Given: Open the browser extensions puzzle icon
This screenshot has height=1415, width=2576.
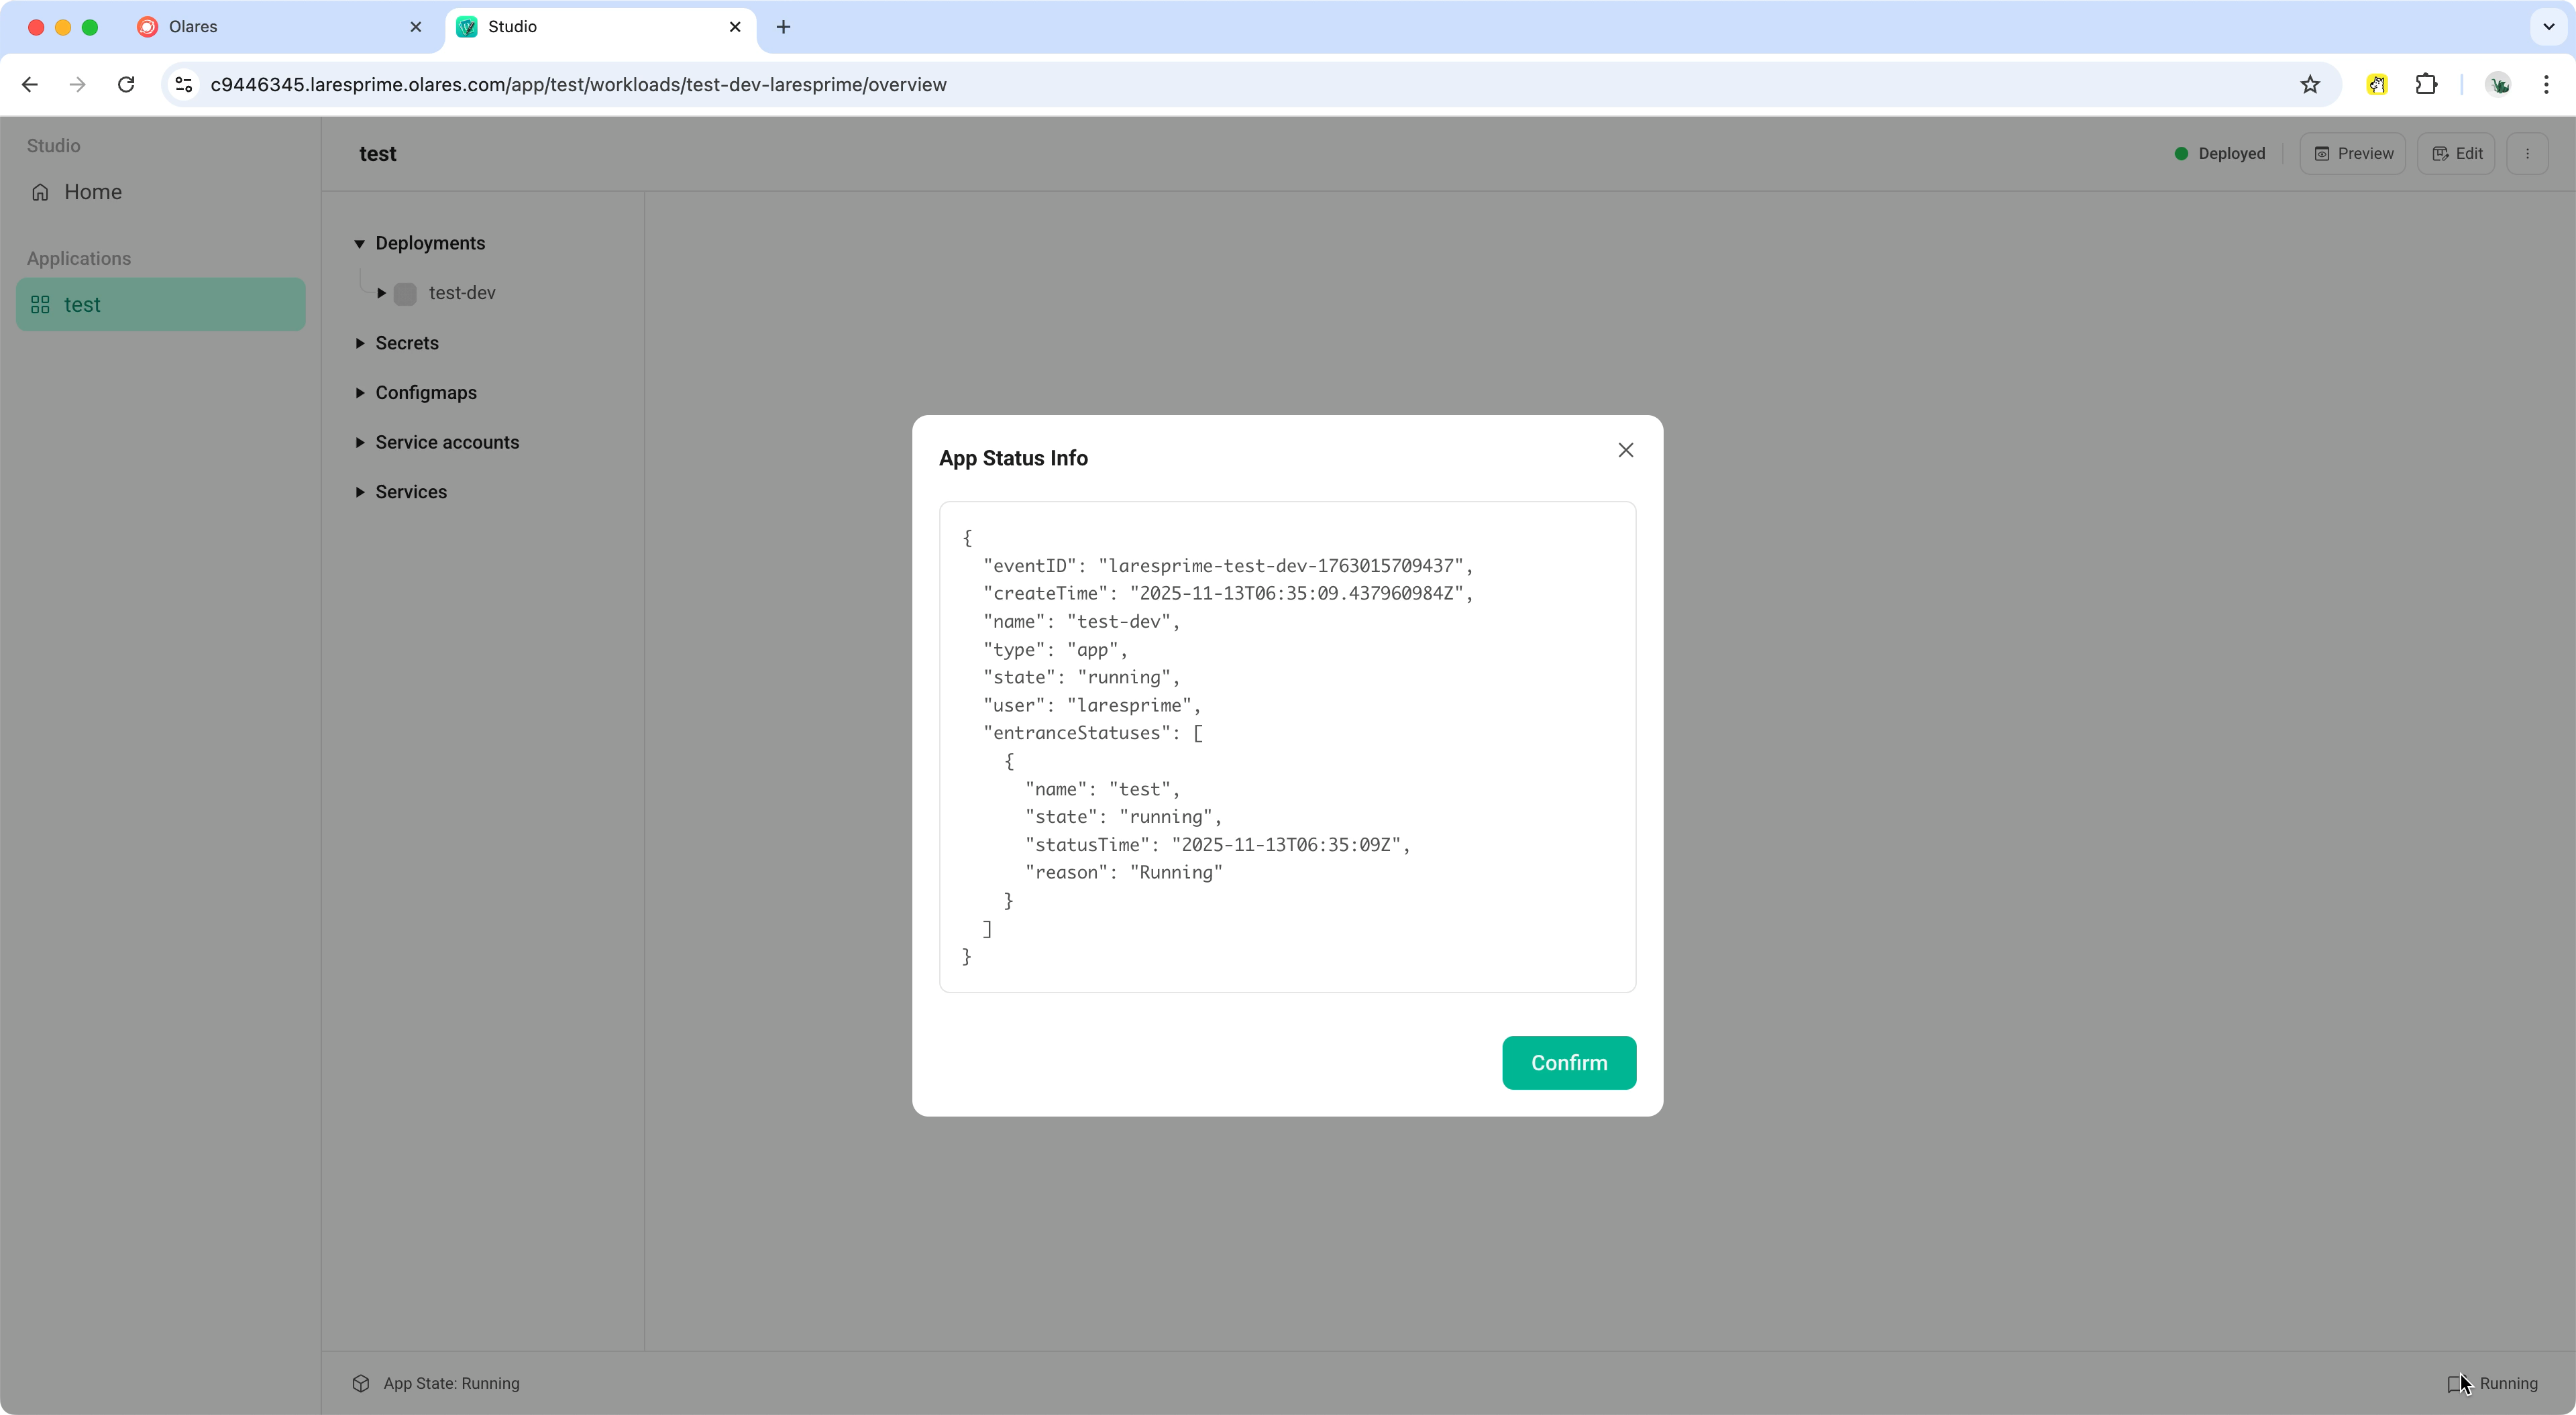Looking at the screenshot, I should (2426, 85).
